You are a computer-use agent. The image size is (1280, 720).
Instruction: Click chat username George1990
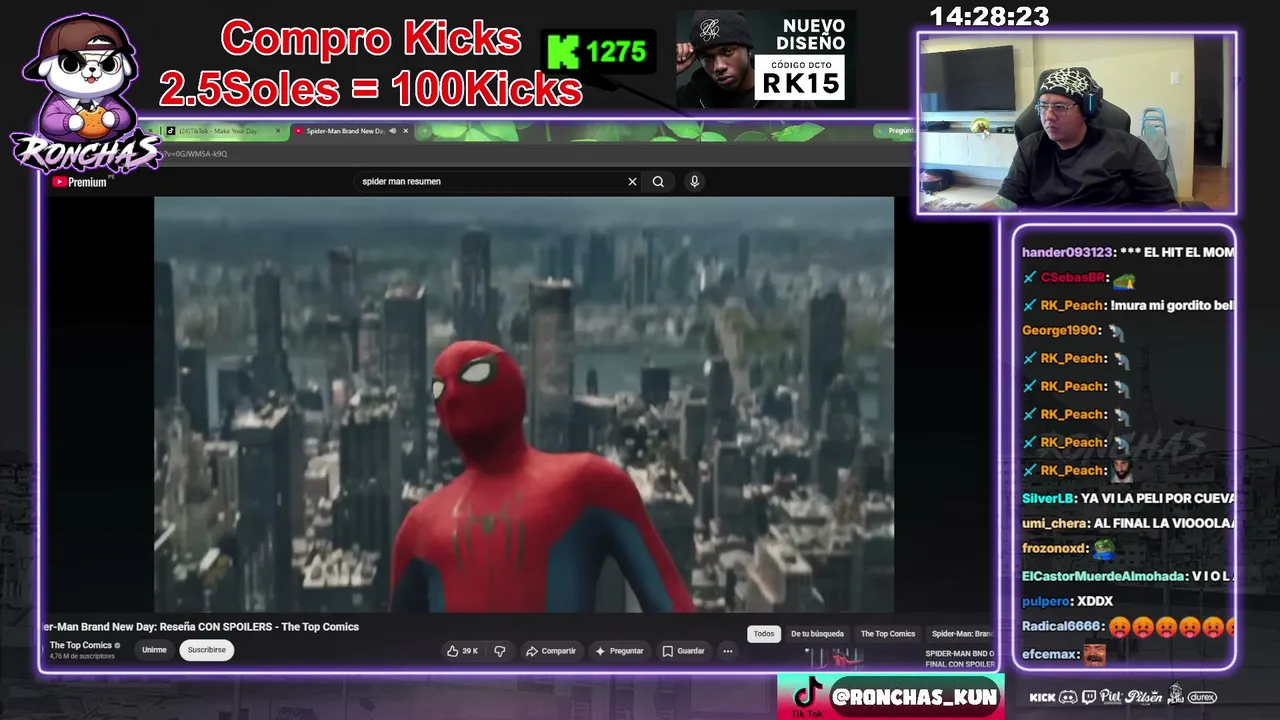[x=1059, y=331]
